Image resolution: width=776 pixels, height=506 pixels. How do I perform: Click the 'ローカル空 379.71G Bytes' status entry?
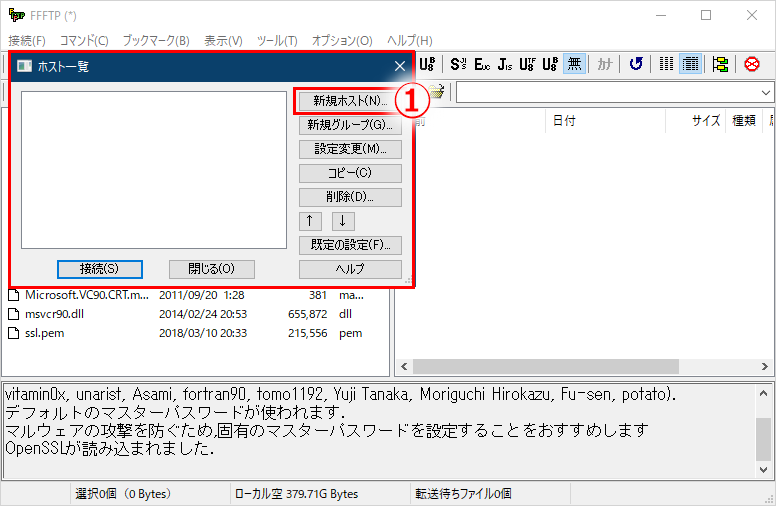(x=296, y=494)
